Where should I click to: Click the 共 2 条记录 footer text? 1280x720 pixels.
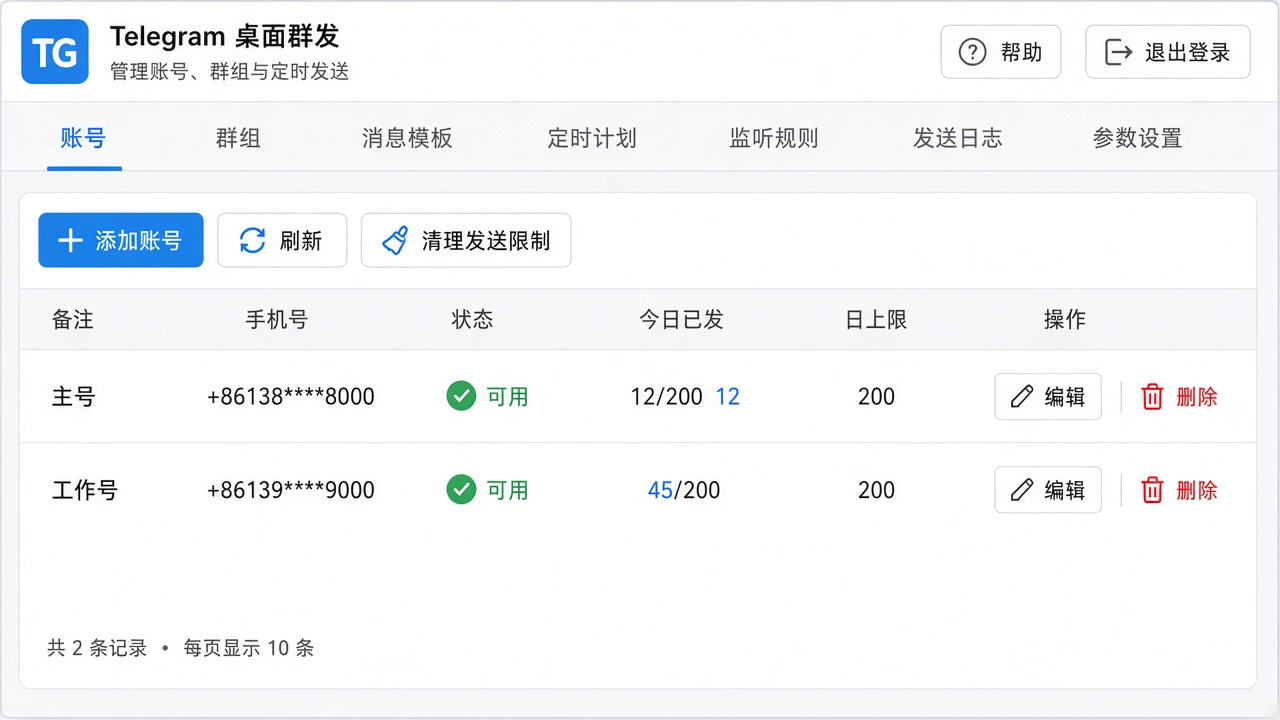pos(97,648)
